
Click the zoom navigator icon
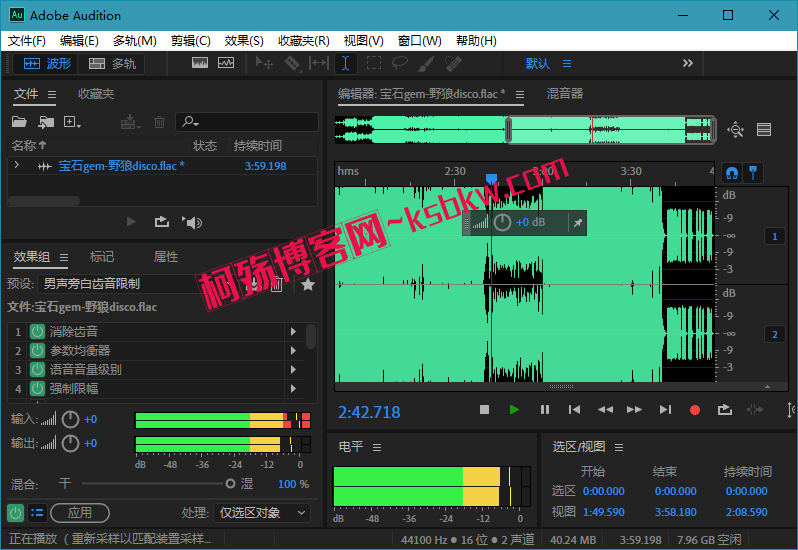pos(735,130)
